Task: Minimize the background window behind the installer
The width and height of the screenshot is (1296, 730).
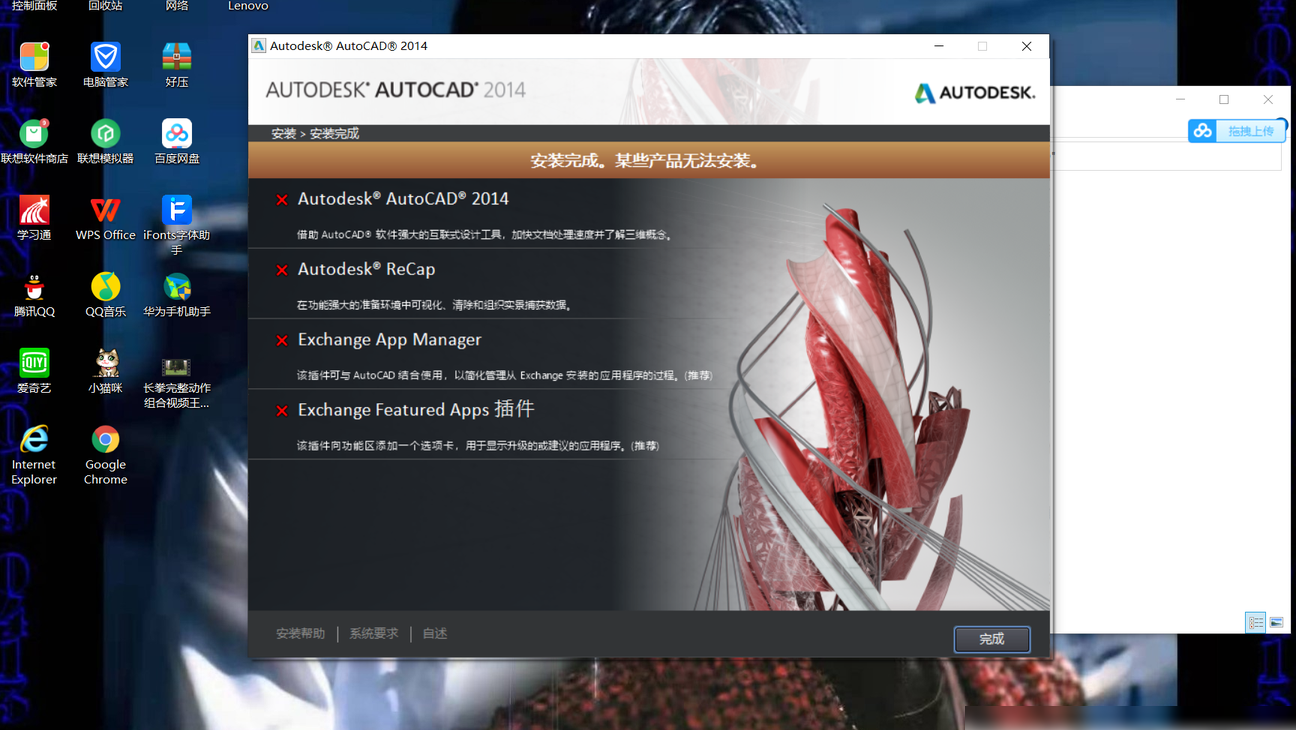Action: tap(1181, 100)
